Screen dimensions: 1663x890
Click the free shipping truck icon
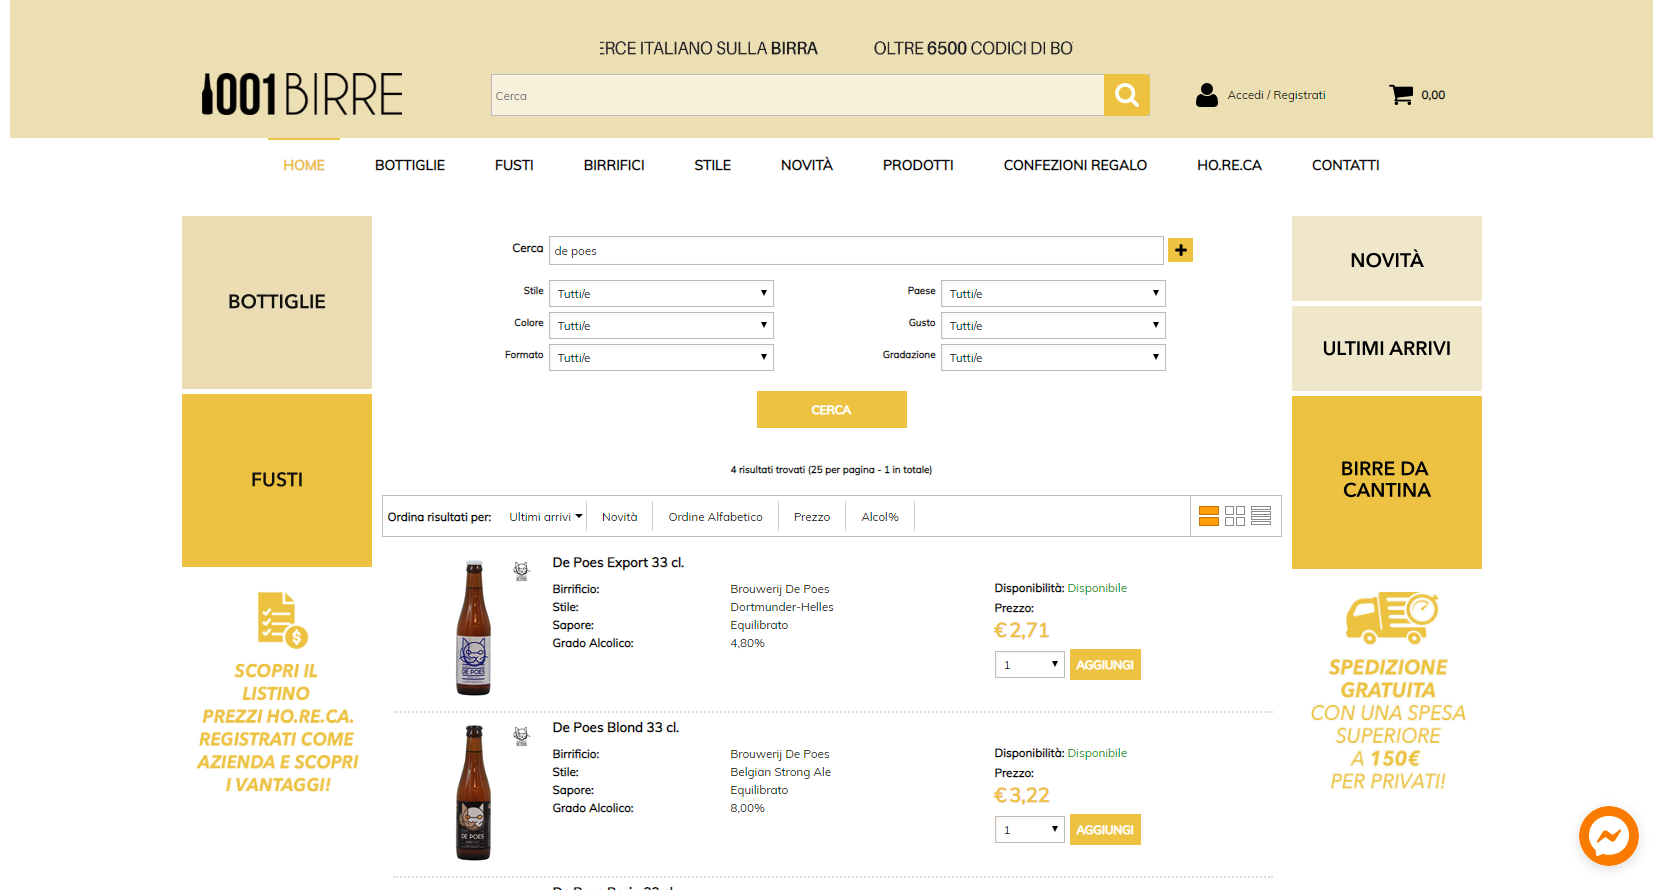coord(1391,617)
